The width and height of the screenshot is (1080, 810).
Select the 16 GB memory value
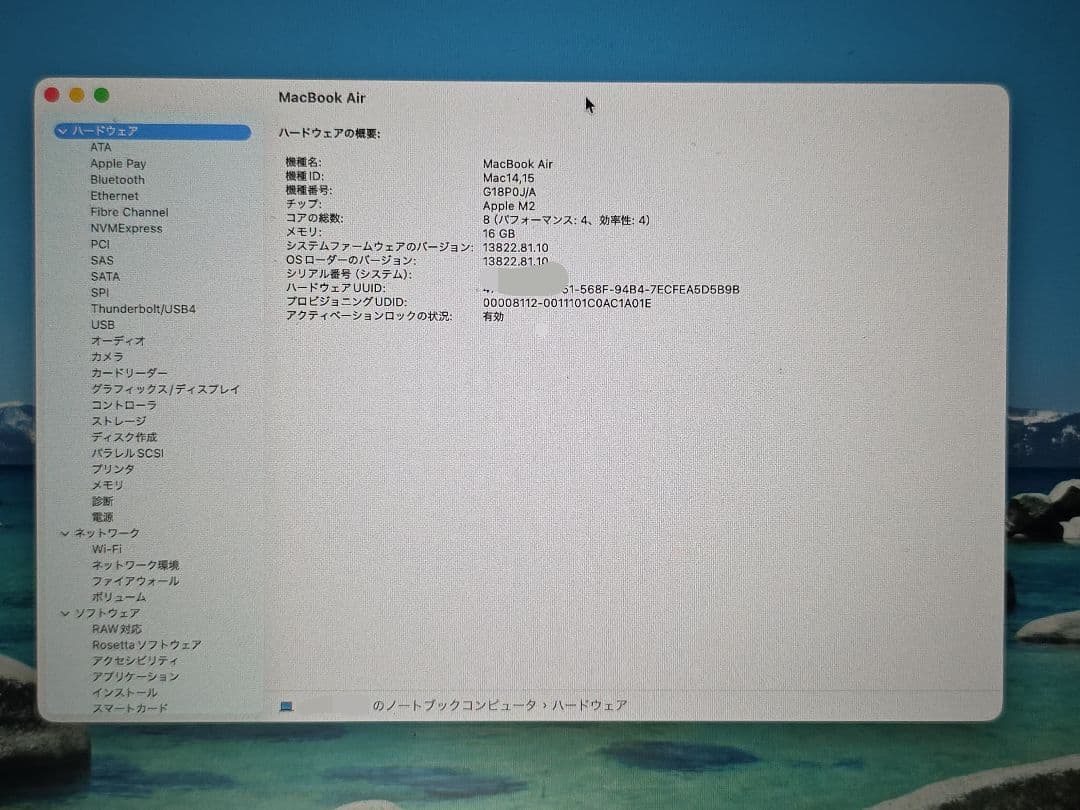coord(499,233)
